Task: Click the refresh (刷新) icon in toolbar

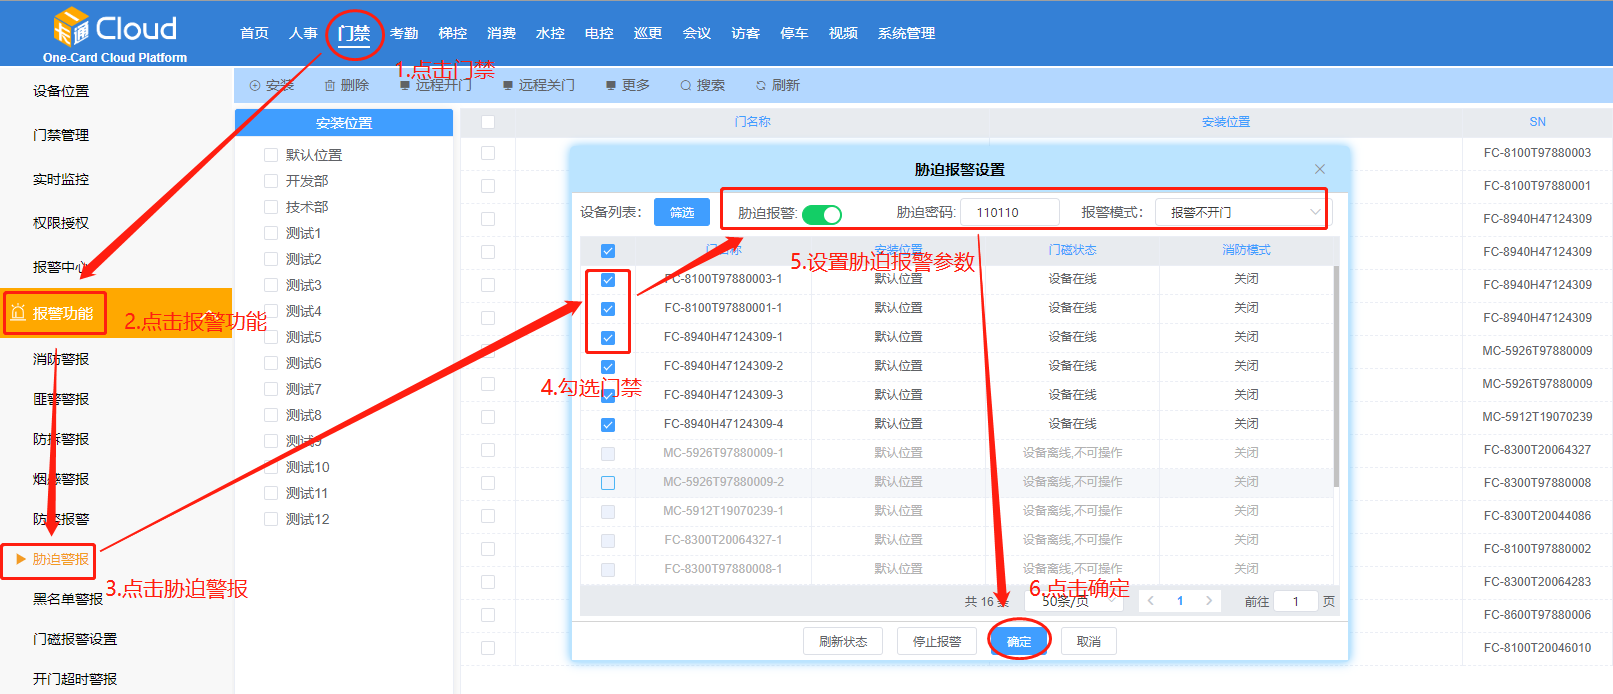Action: tap(761, 86)
